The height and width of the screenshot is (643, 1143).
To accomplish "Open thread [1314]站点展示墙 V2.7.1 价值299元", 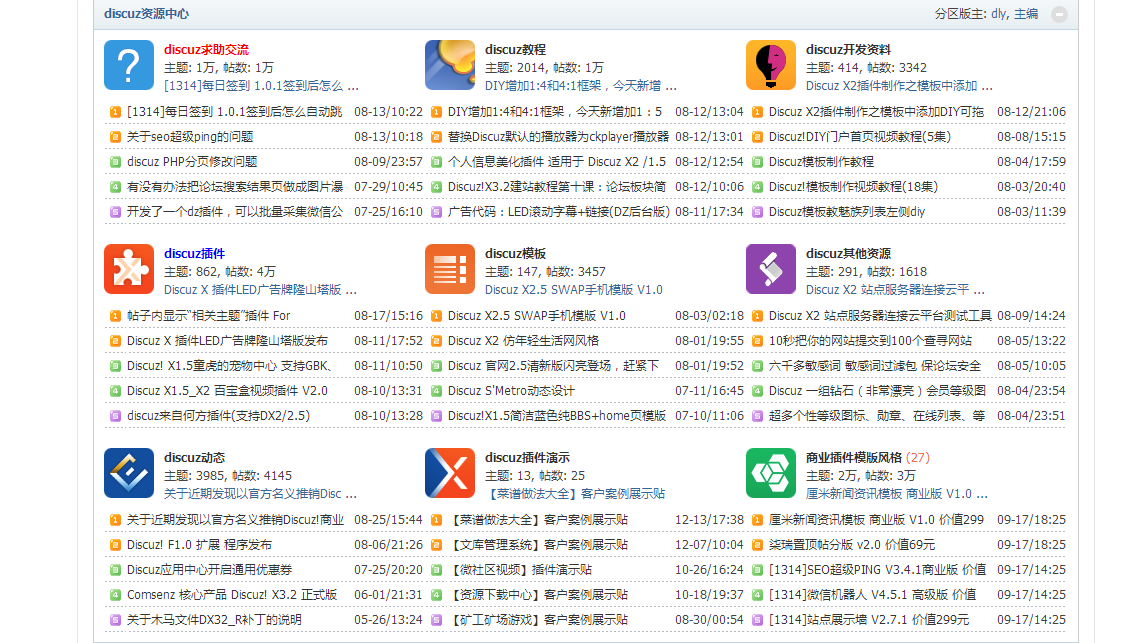I will tap(869, 620).
